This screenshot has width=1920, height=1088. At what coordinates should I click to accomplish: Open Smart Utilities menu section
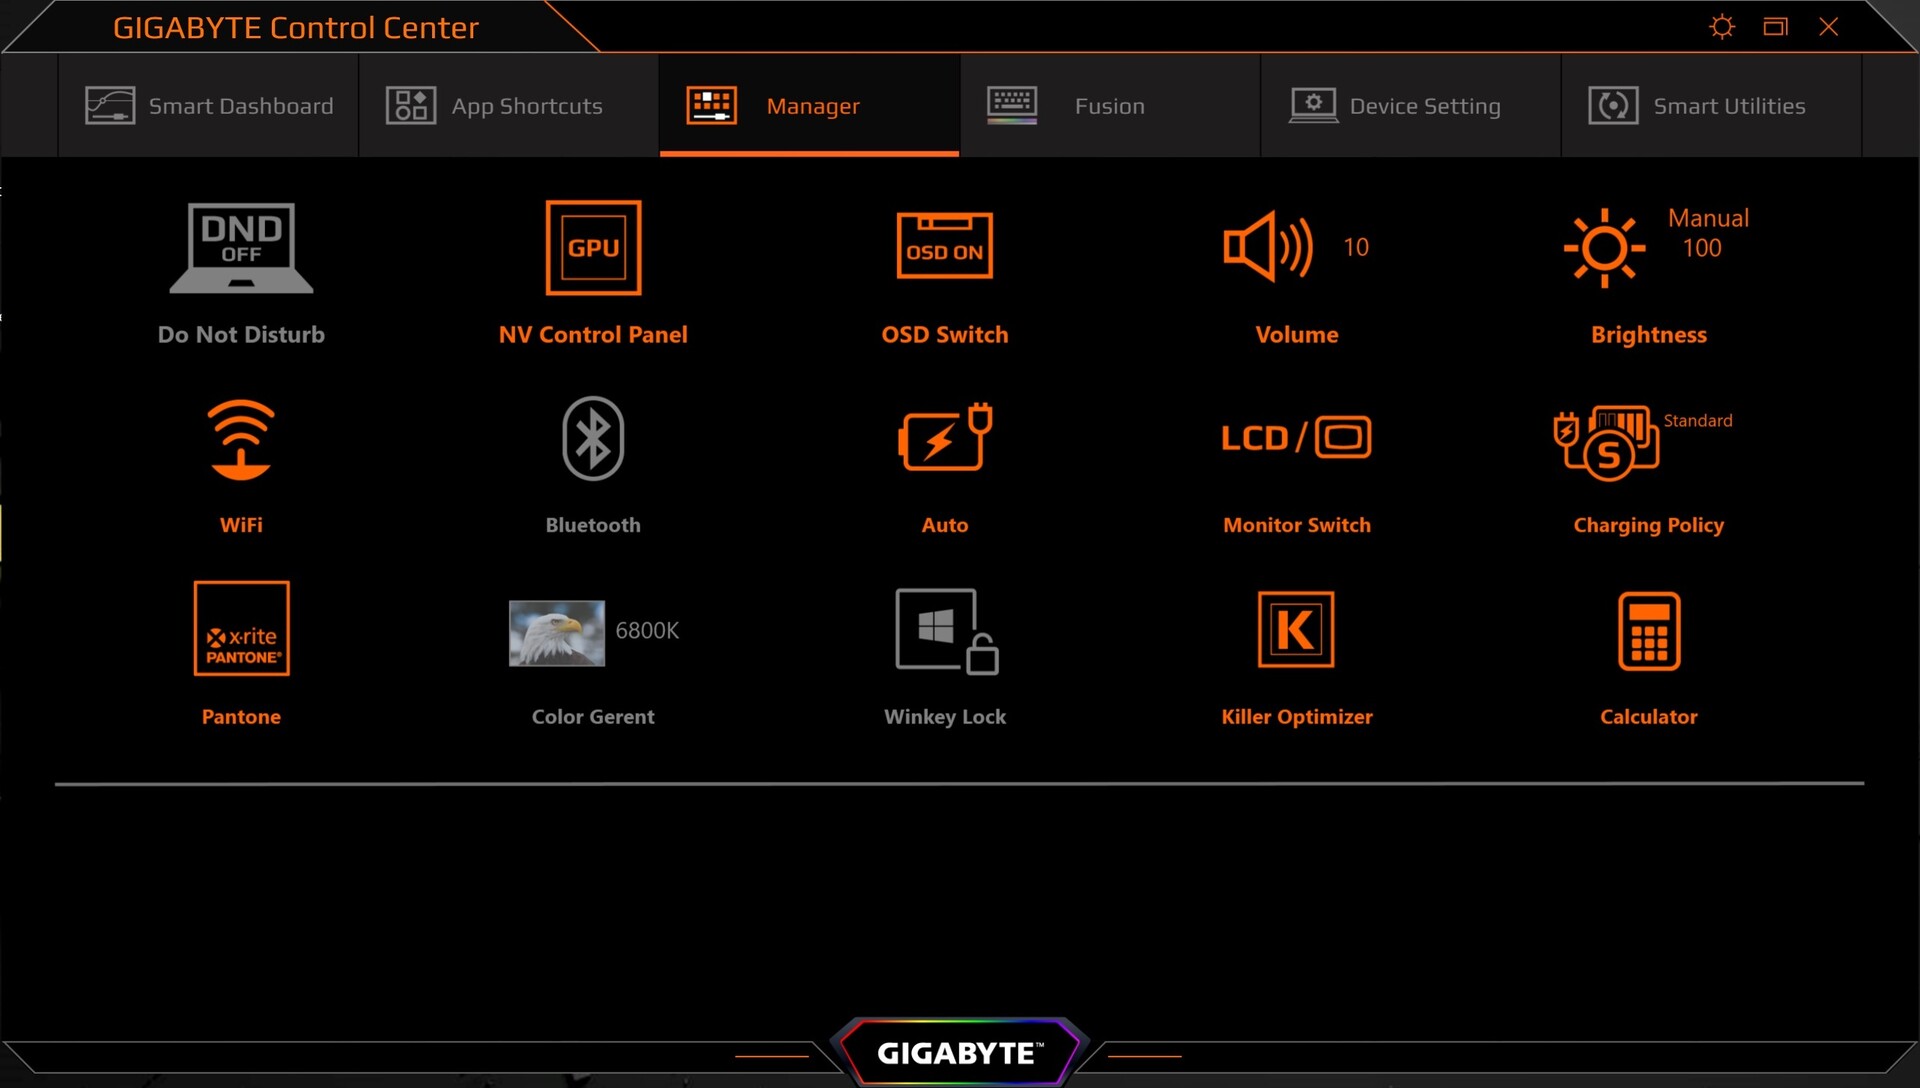coord(1700,106)
